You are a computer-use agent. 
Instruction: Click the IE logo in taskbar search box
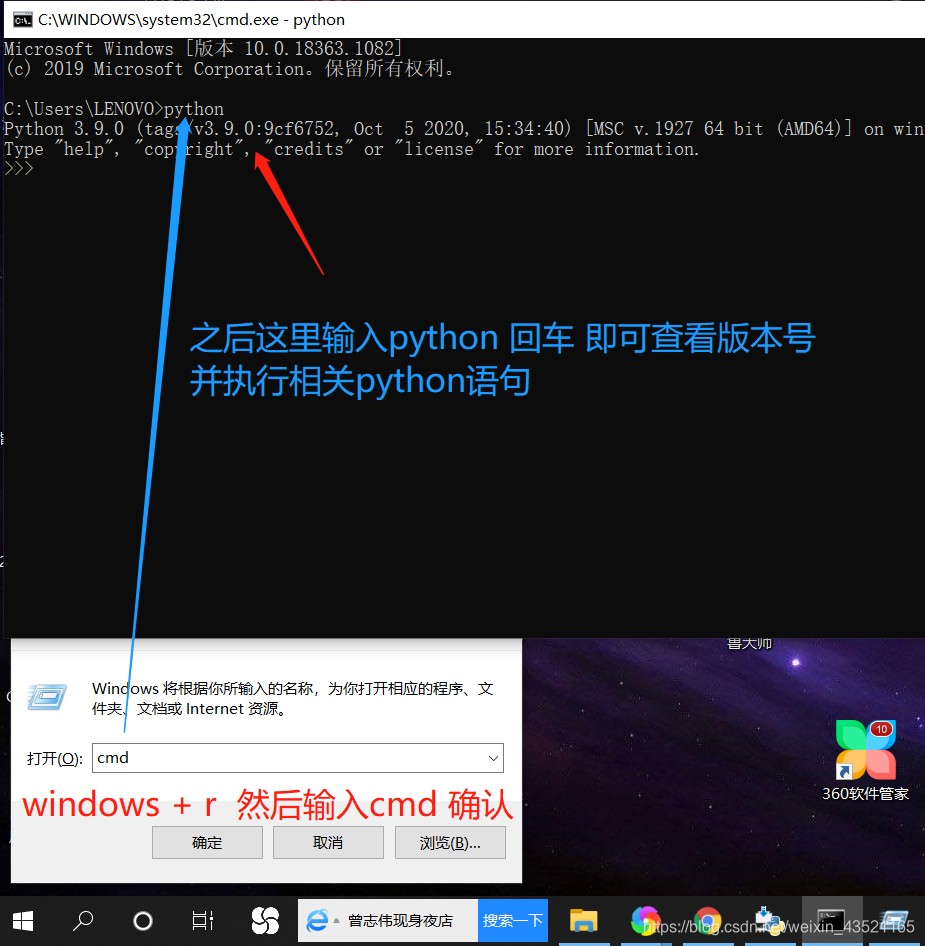click(x=317, y=921)
